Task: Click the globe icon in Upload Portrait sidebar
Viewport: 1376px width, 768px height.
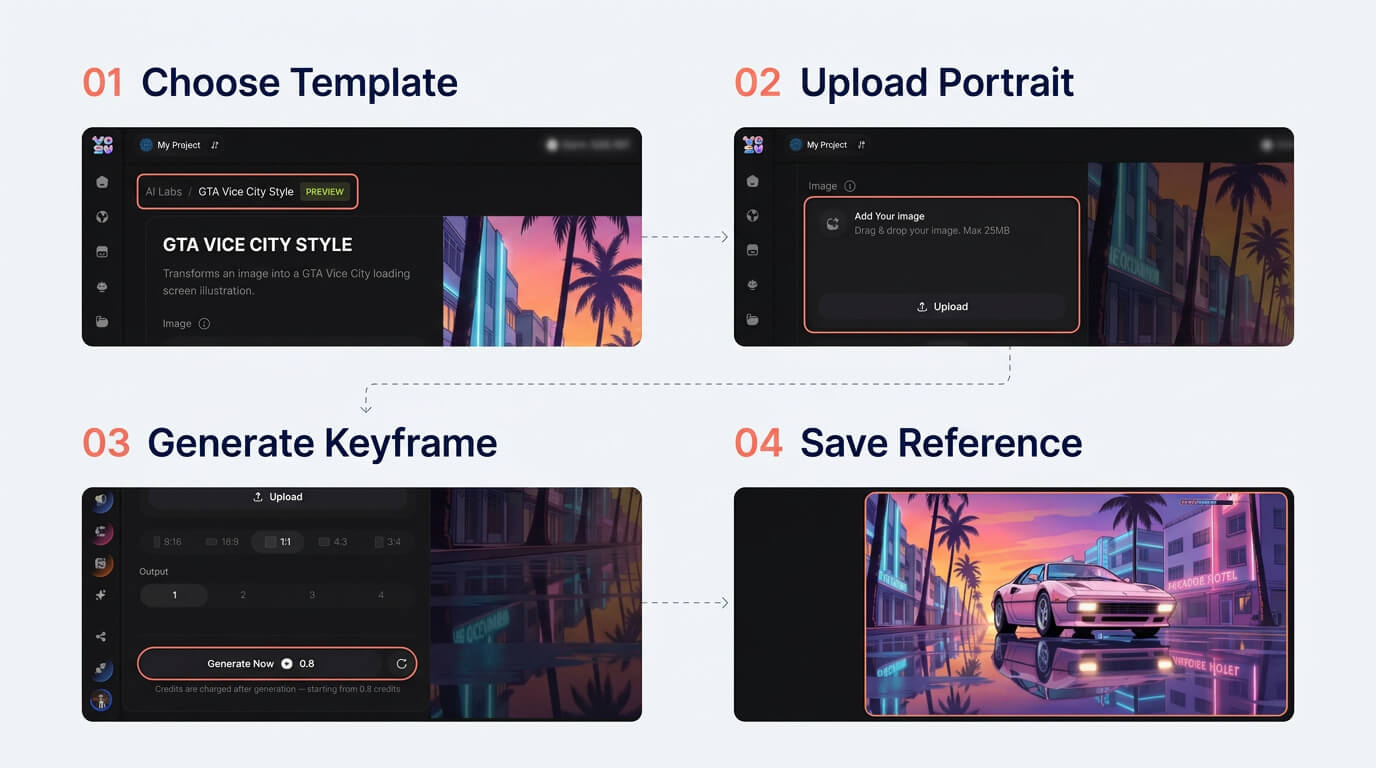Action: (x=753, y=215)
